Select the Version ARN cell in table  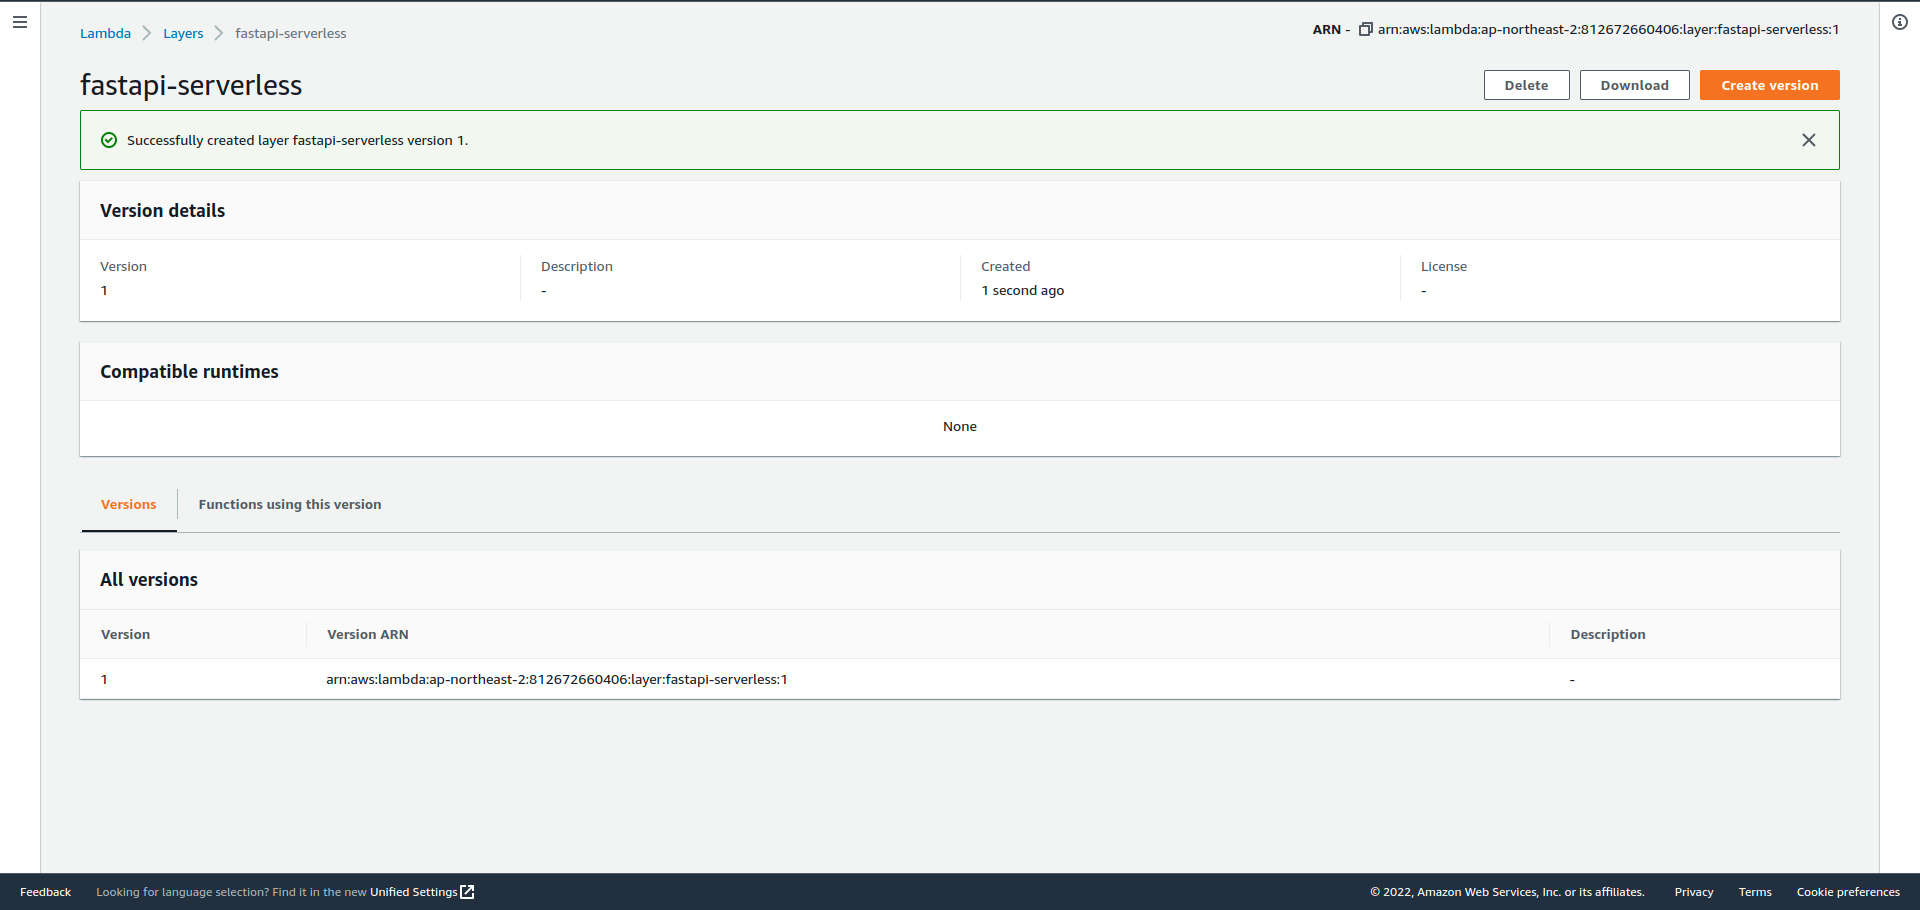pos(557,679)
